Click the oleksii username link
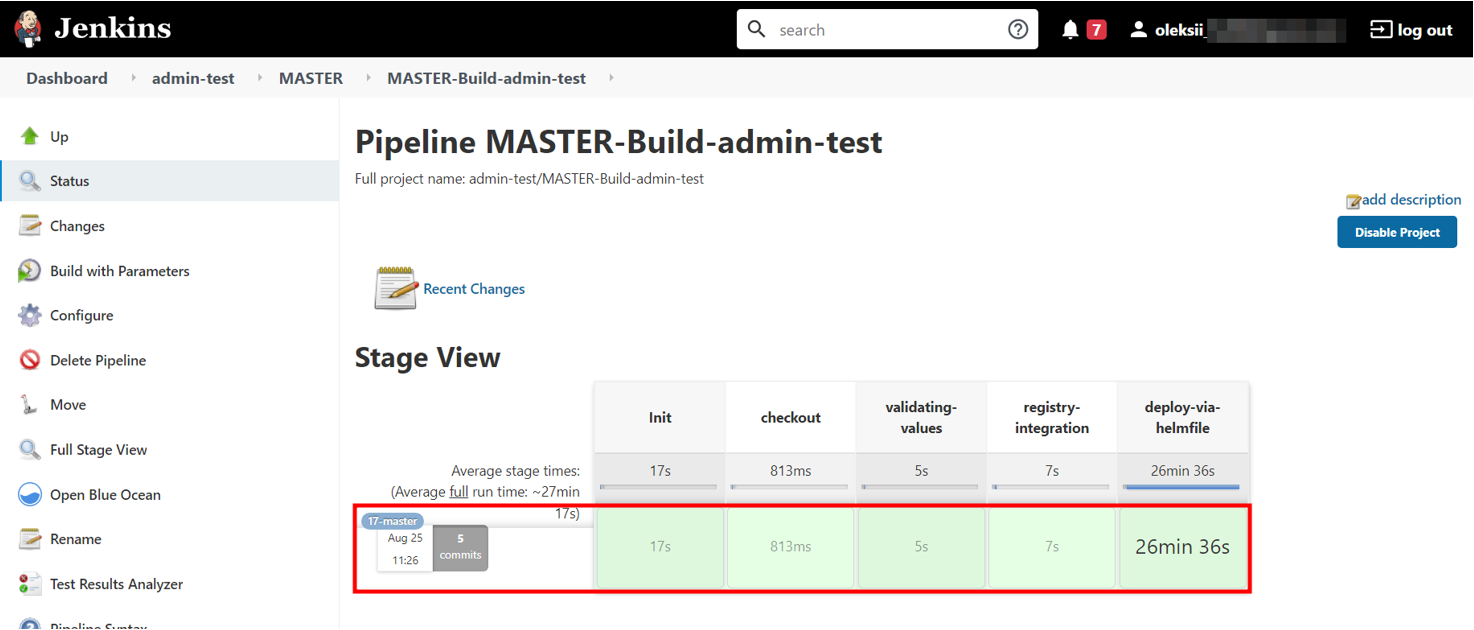The height and width of the screenshot is (630, 1474). (x=1181, y=30)
